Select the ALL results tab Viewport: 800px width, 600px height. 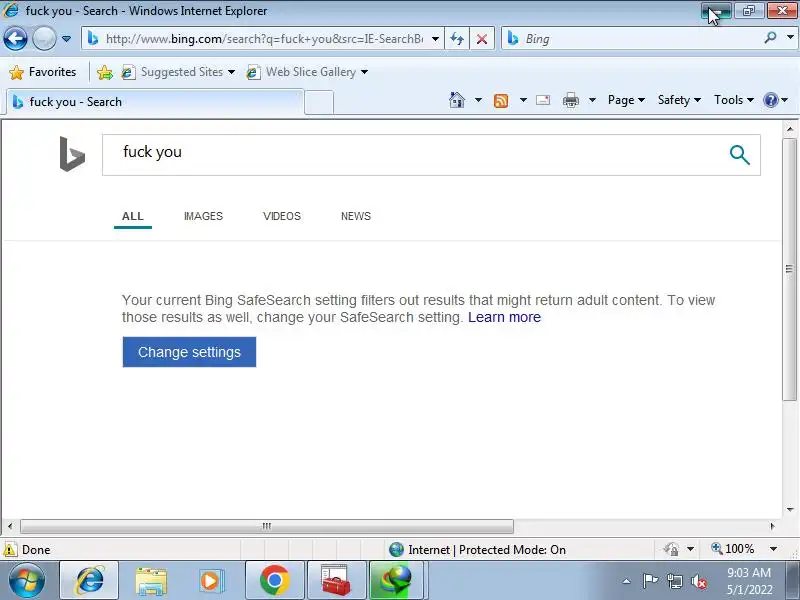[133, 216]
